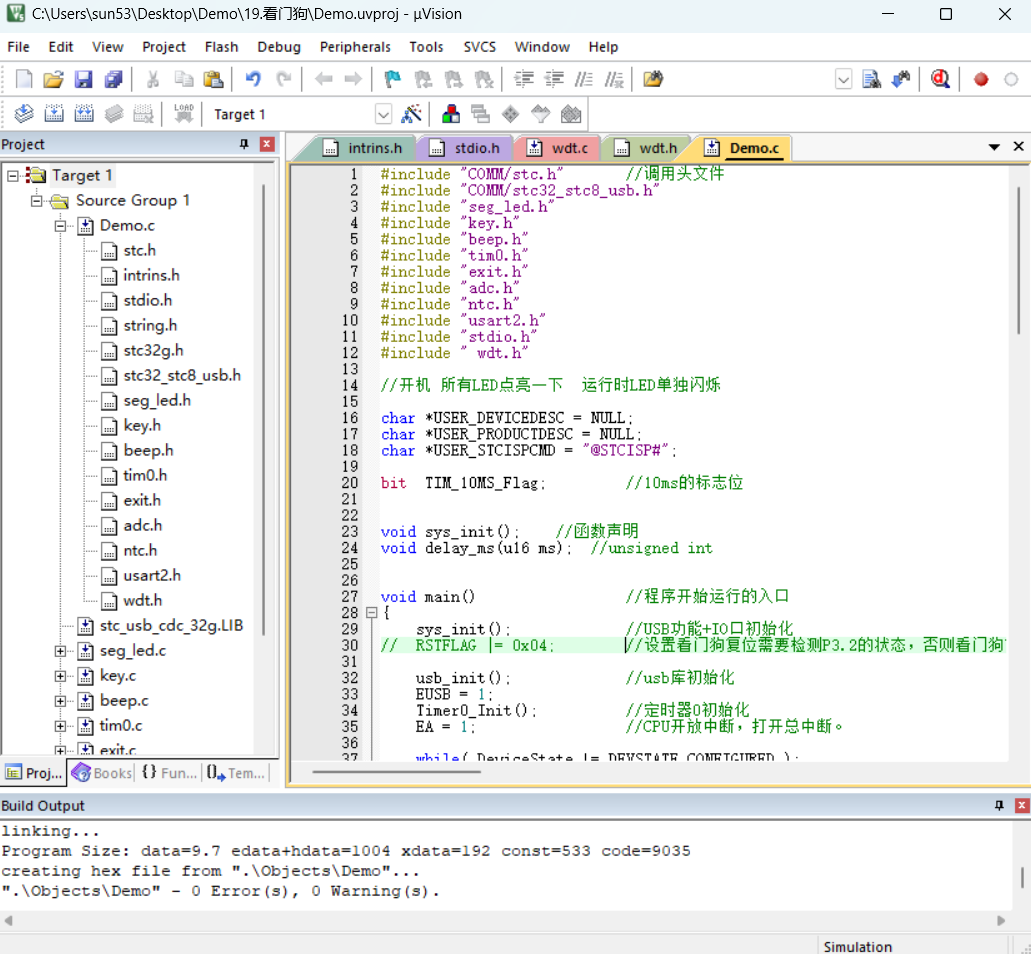The image size is (1031, 954).
Task: Insert a breakpoint using the red dot icon
Action: pos(981,80)
